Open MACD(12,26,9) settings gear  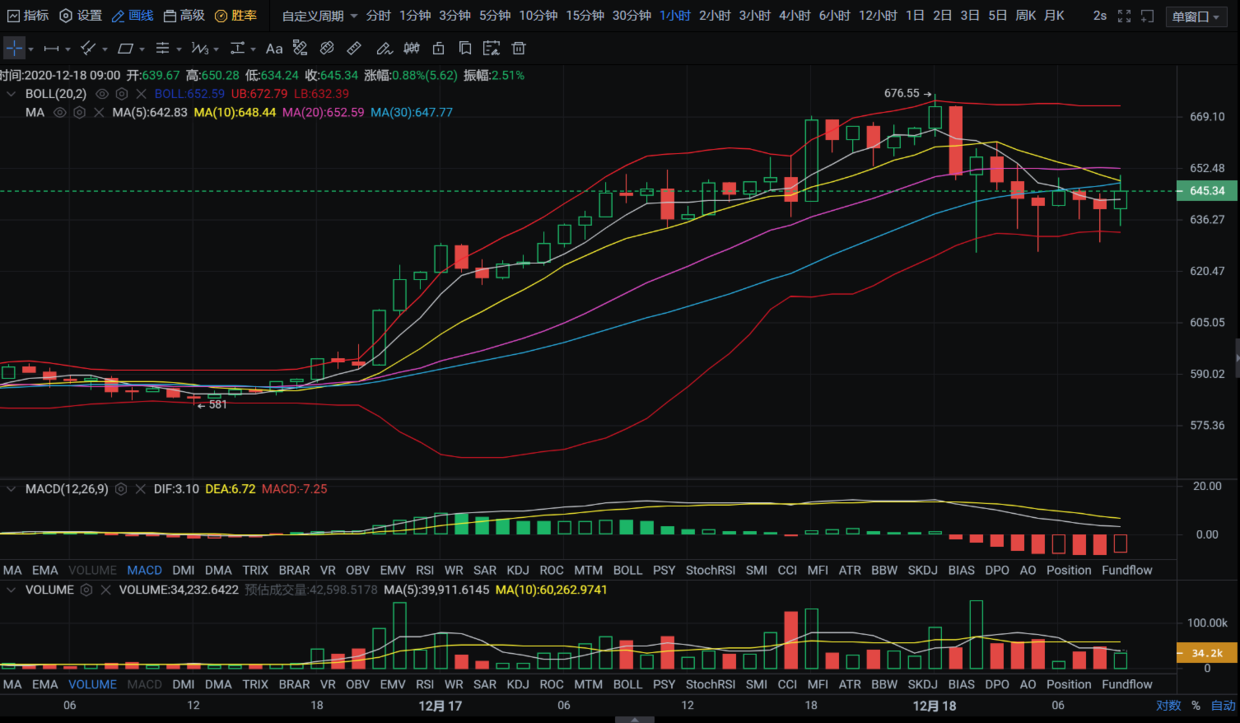(121, 489)
